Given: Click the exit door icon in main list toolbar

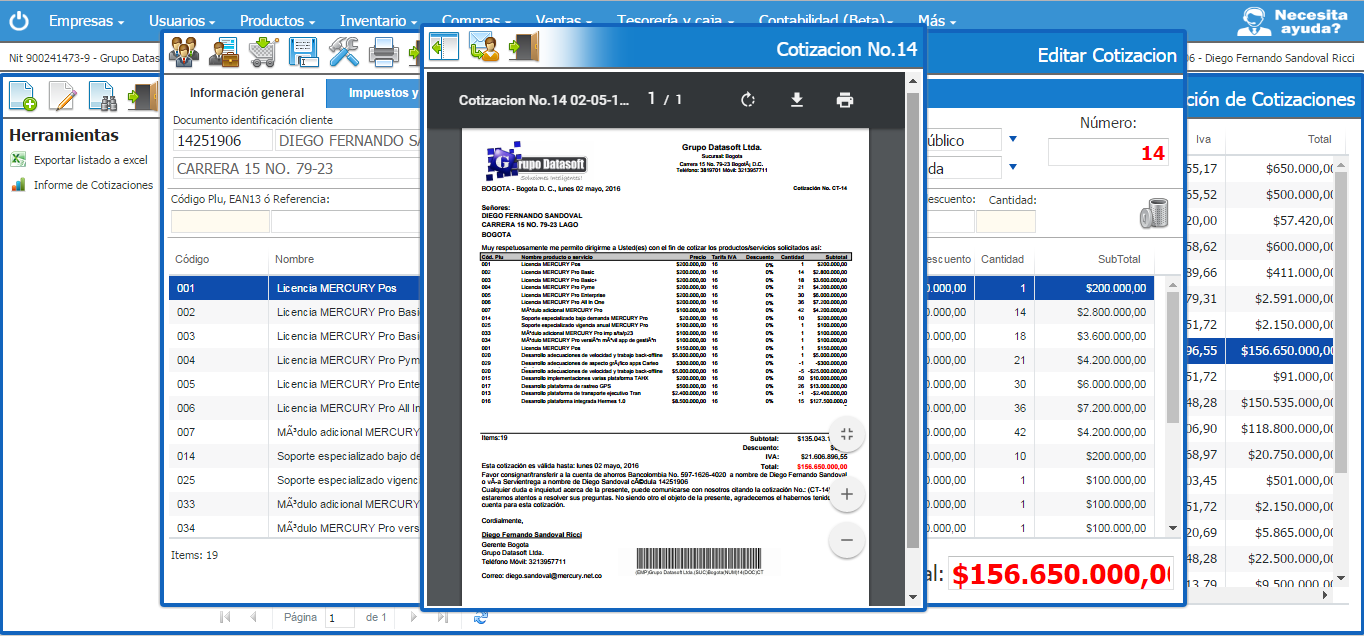Looking at the screenshot, I should pos(143,95).
